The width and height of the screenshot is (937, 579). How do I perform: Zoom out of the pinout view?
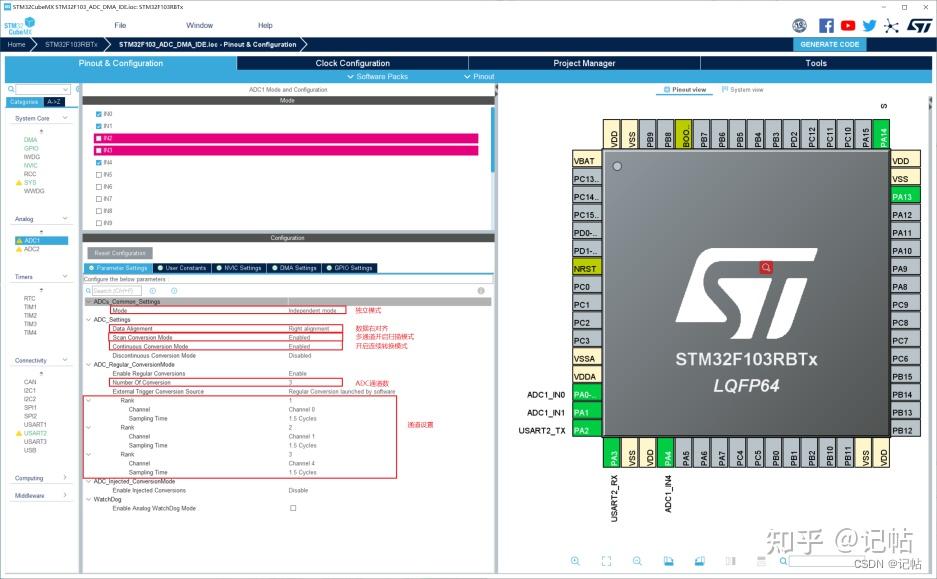pyautogui.click(x=637, y=561)
